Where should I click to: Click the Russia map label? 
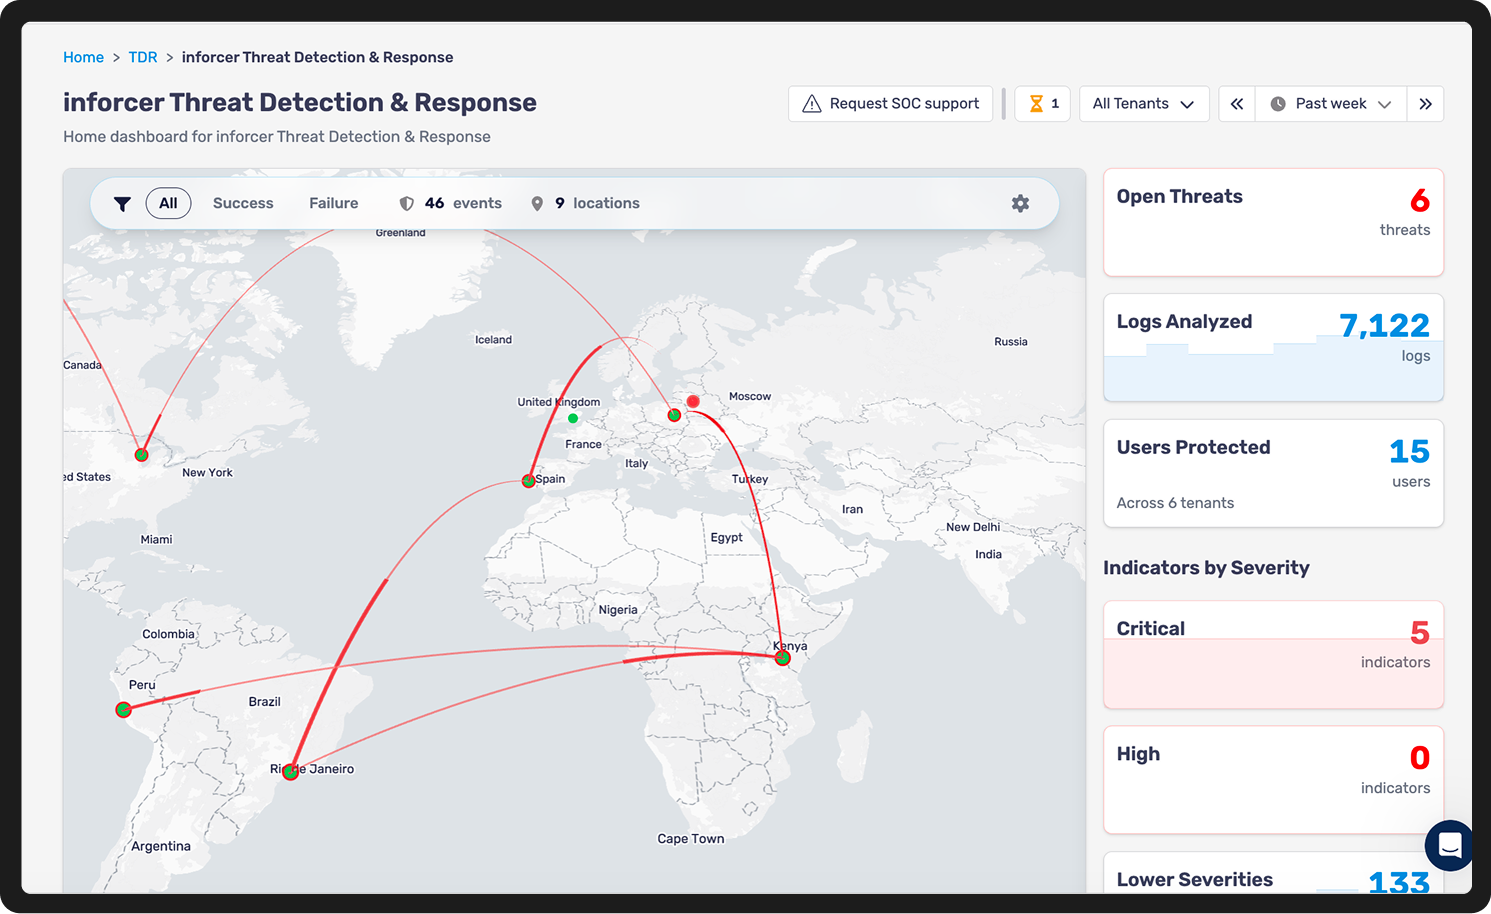(1011, 342)
